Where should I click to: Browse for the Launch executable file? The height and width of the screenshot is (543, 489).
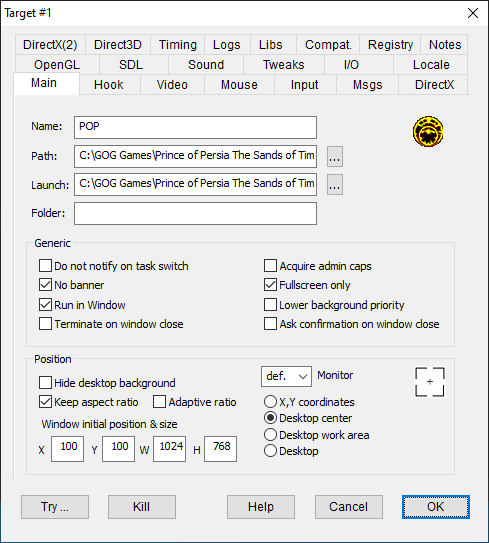pos(335,185)
